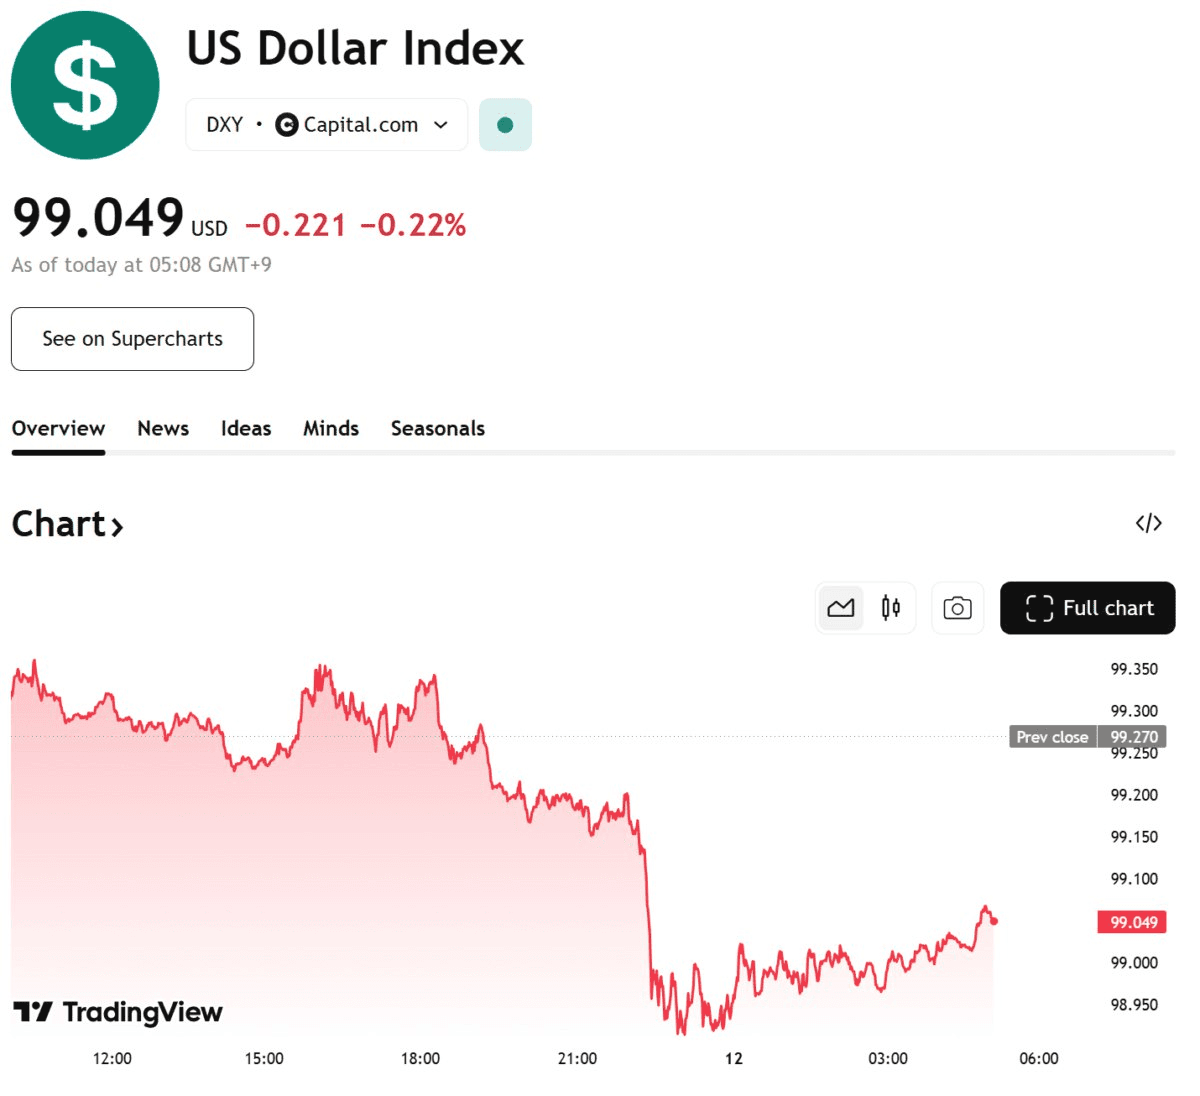This screenshot has width=1200, height=1096.
Task: Open the Ideas tab
Action: 246,429
